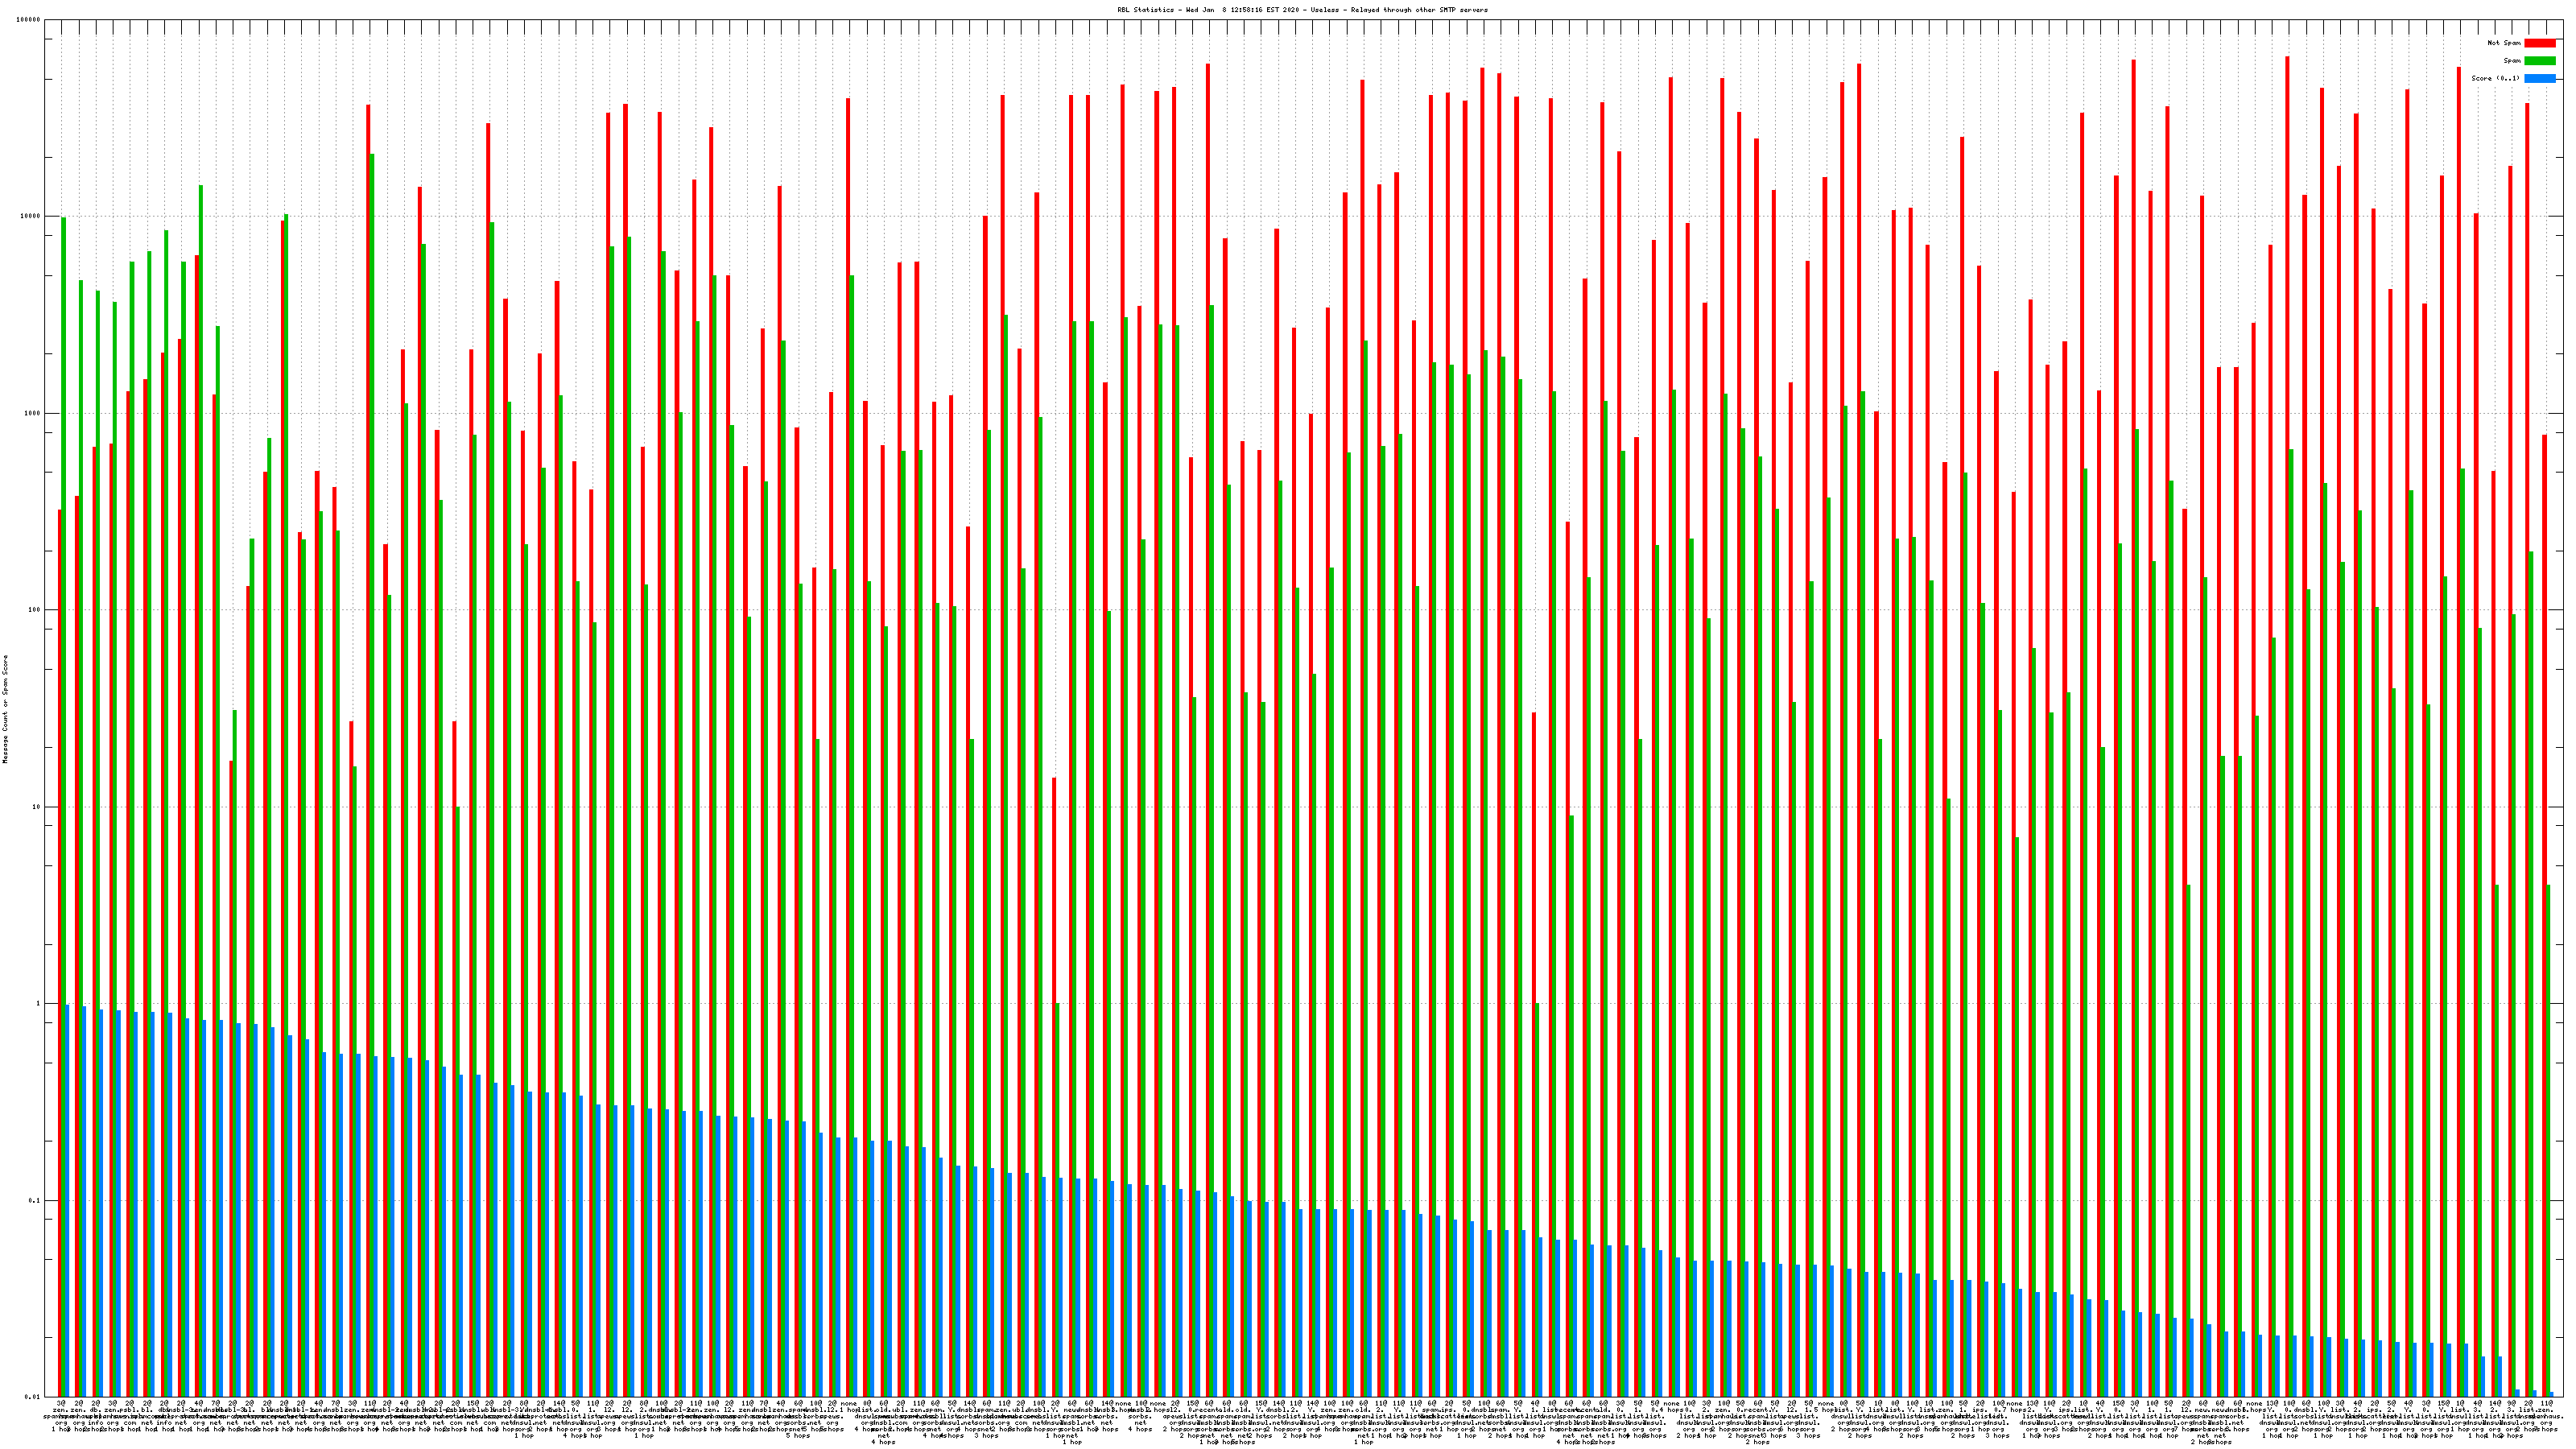Image resolution: width=2576 pixels, height=1449 pixels.
Task: Click the blue Score legend swatch
Action: click(x=2539, y=78)
